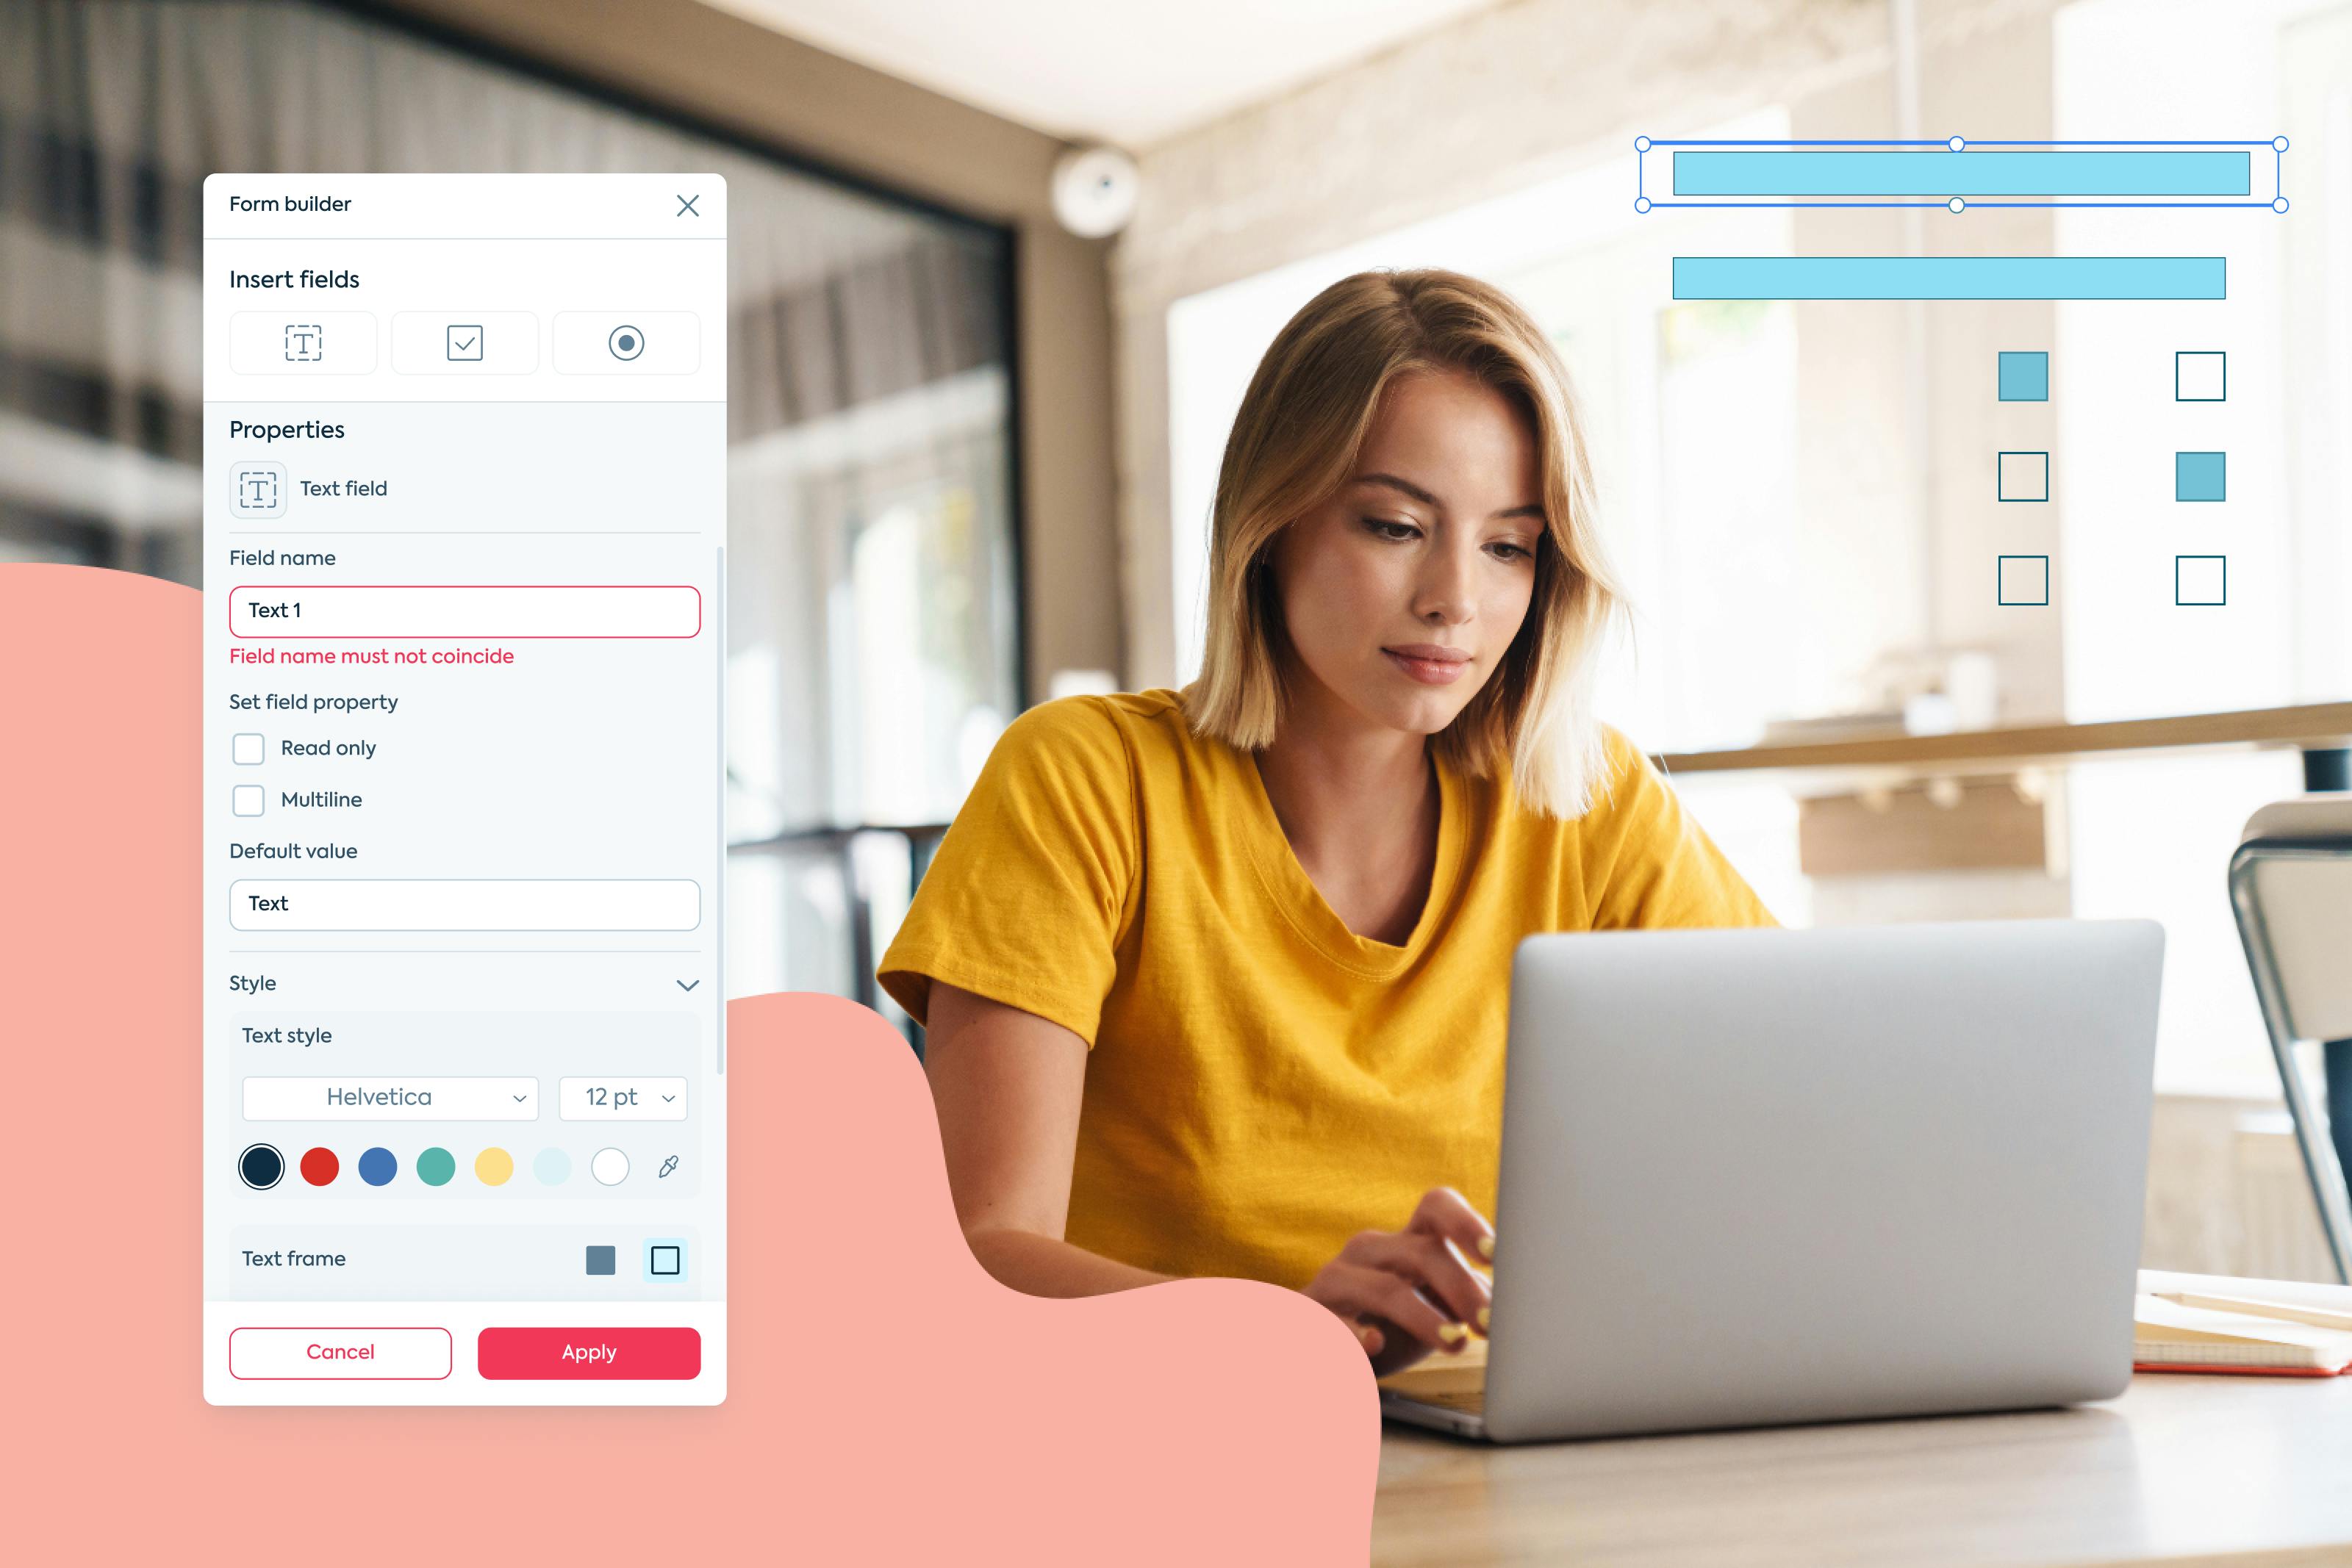Select the red color swatch
Screen dimensions: 2352x1568
[x=320, y=1165]
